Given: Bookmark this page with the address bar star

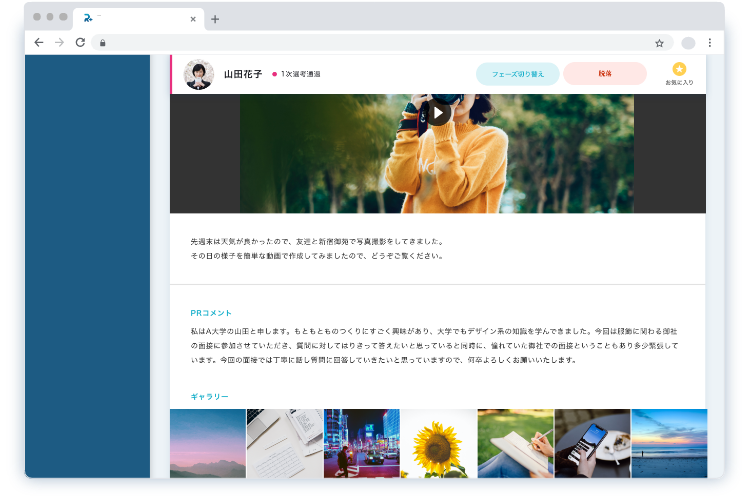Looking at the screenshot, I should coord(659,43).
